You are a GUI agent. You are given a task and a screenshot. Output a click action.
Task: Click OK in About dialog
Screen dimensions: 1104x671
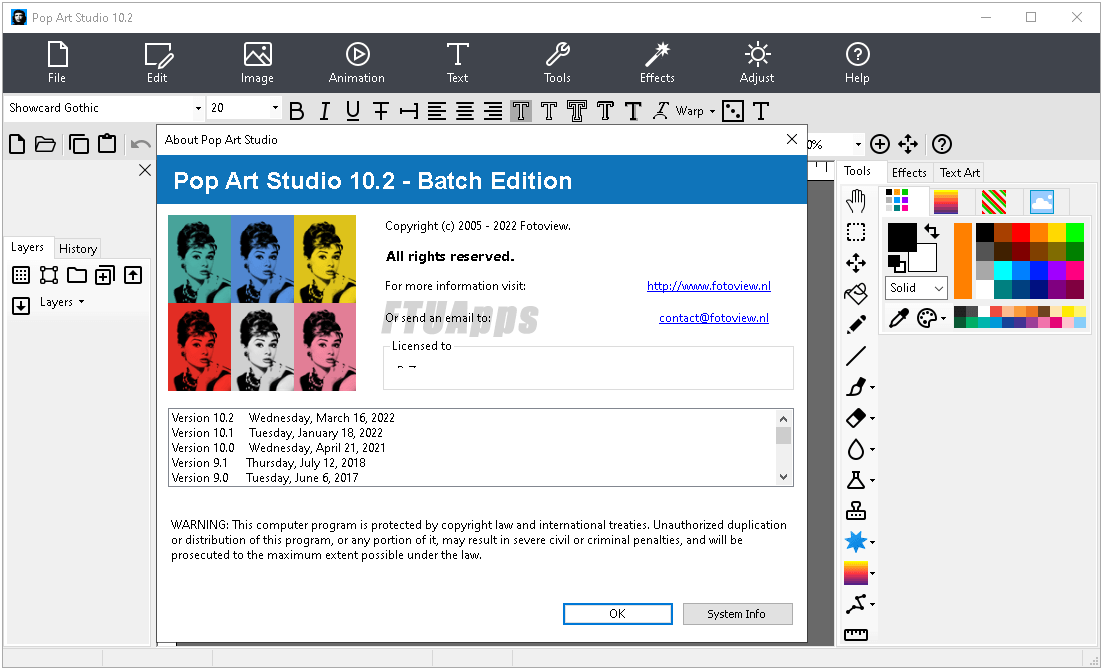pos(617,614)
